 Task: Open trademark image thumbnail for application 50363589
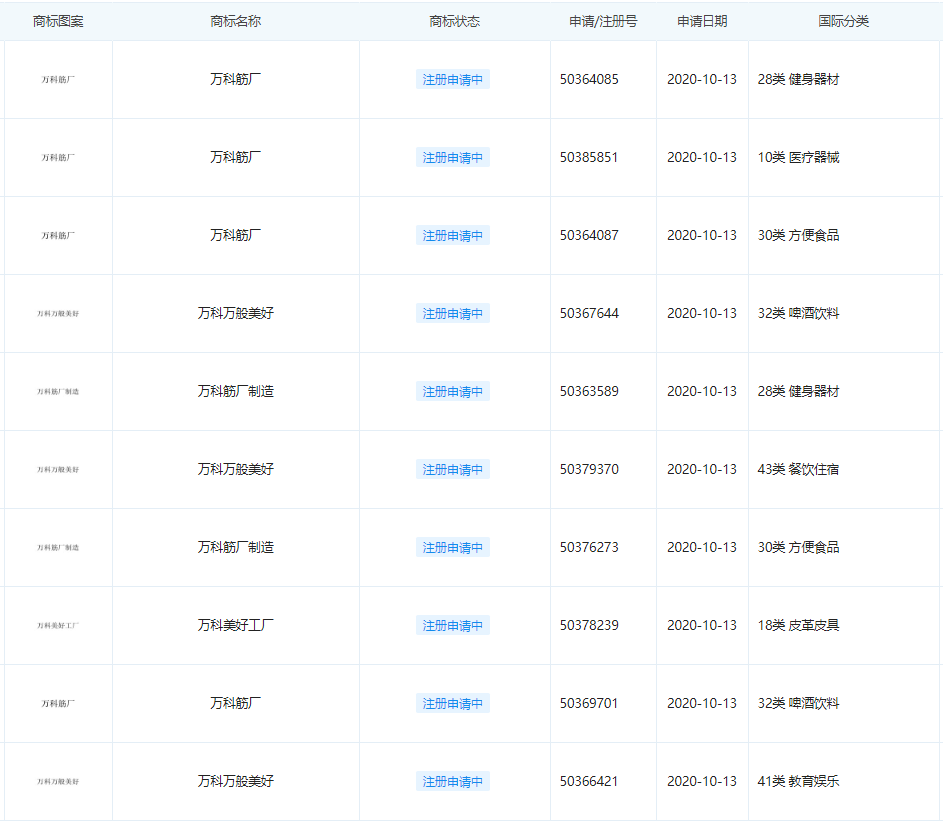pyautogui.click(x=58, y=391)
